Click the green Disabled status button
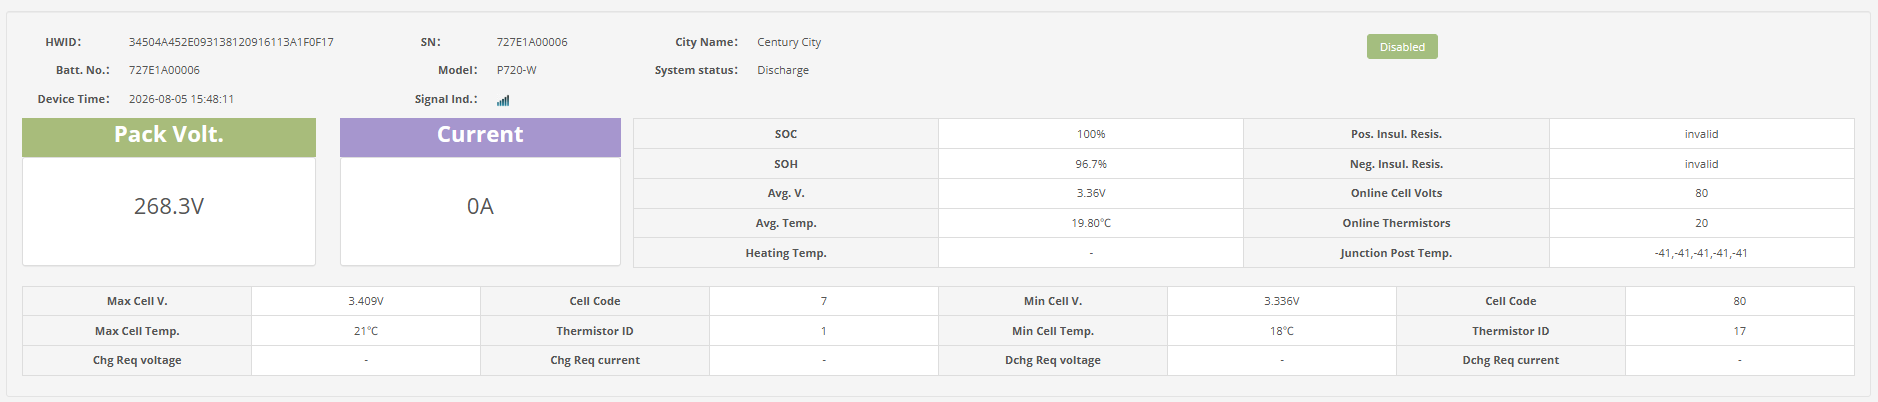Viewport: 1878px width, 402px height. click(1402, 47)
